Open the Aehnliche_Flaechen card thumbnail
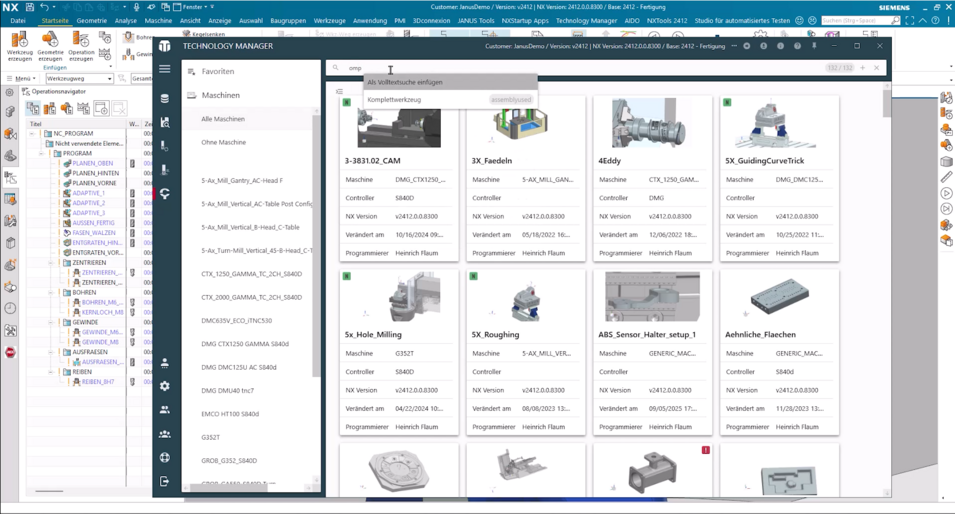Image resolution: width=955 pixels, height=514 pixels. click(x=779, y=298)
